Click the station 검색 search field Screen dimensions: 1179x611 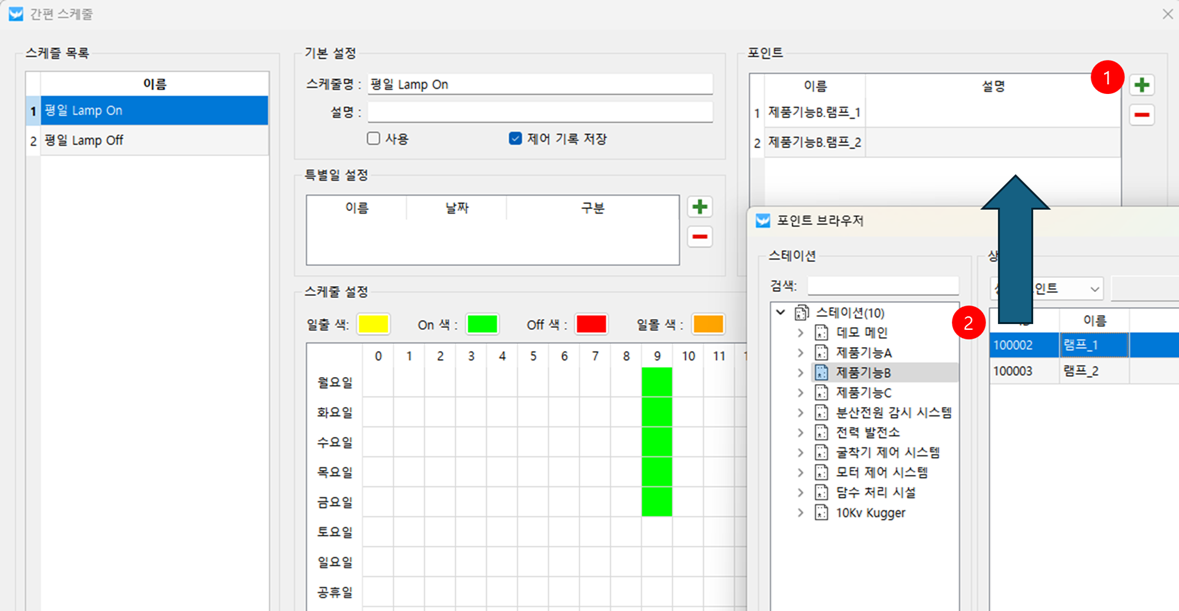coord(882,286)
